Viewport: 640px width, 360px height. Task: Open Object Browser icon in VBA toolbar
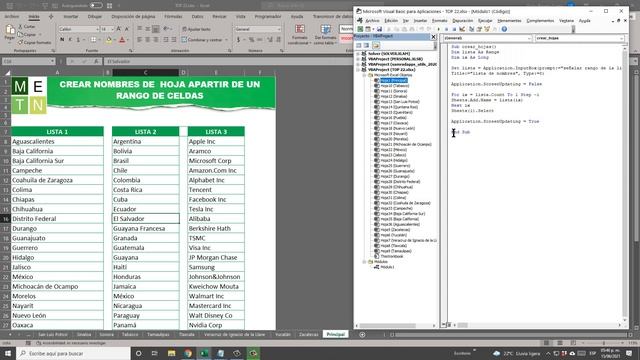coord(487,29)
